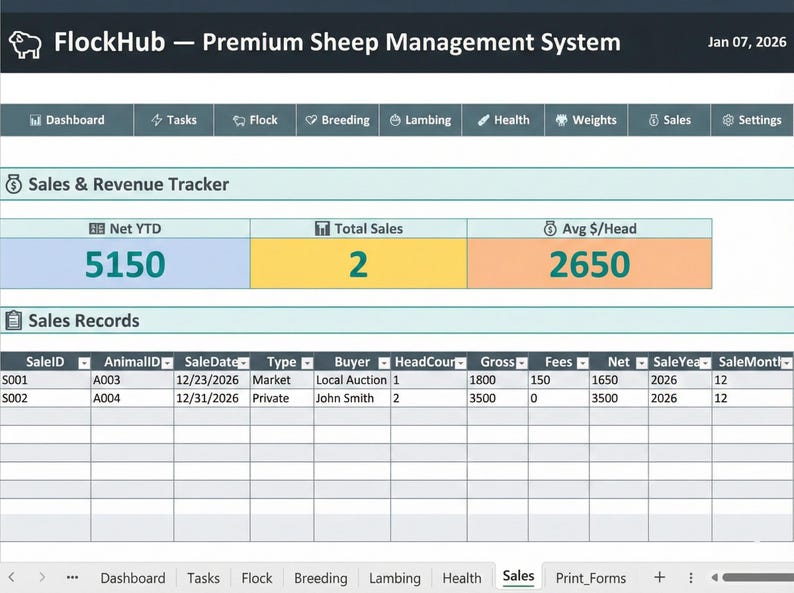This screenshot has height=593, width=794.
Task: Go to previous sheet tab arrow
Action: pos(12,577)
